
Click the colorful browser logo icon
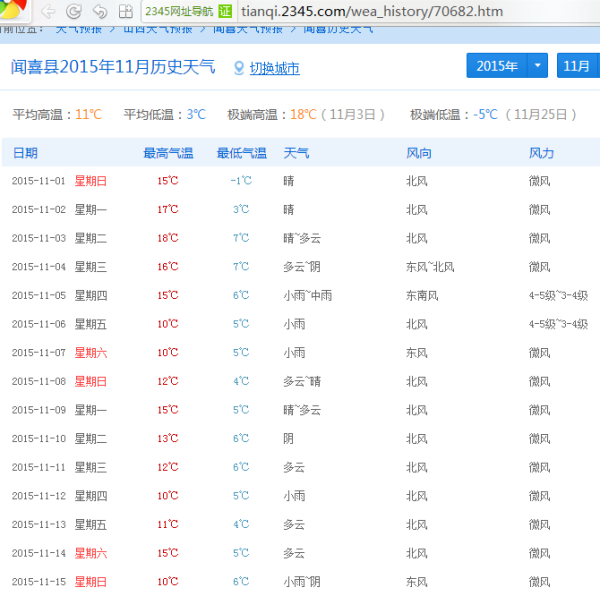tap(14, 10)
